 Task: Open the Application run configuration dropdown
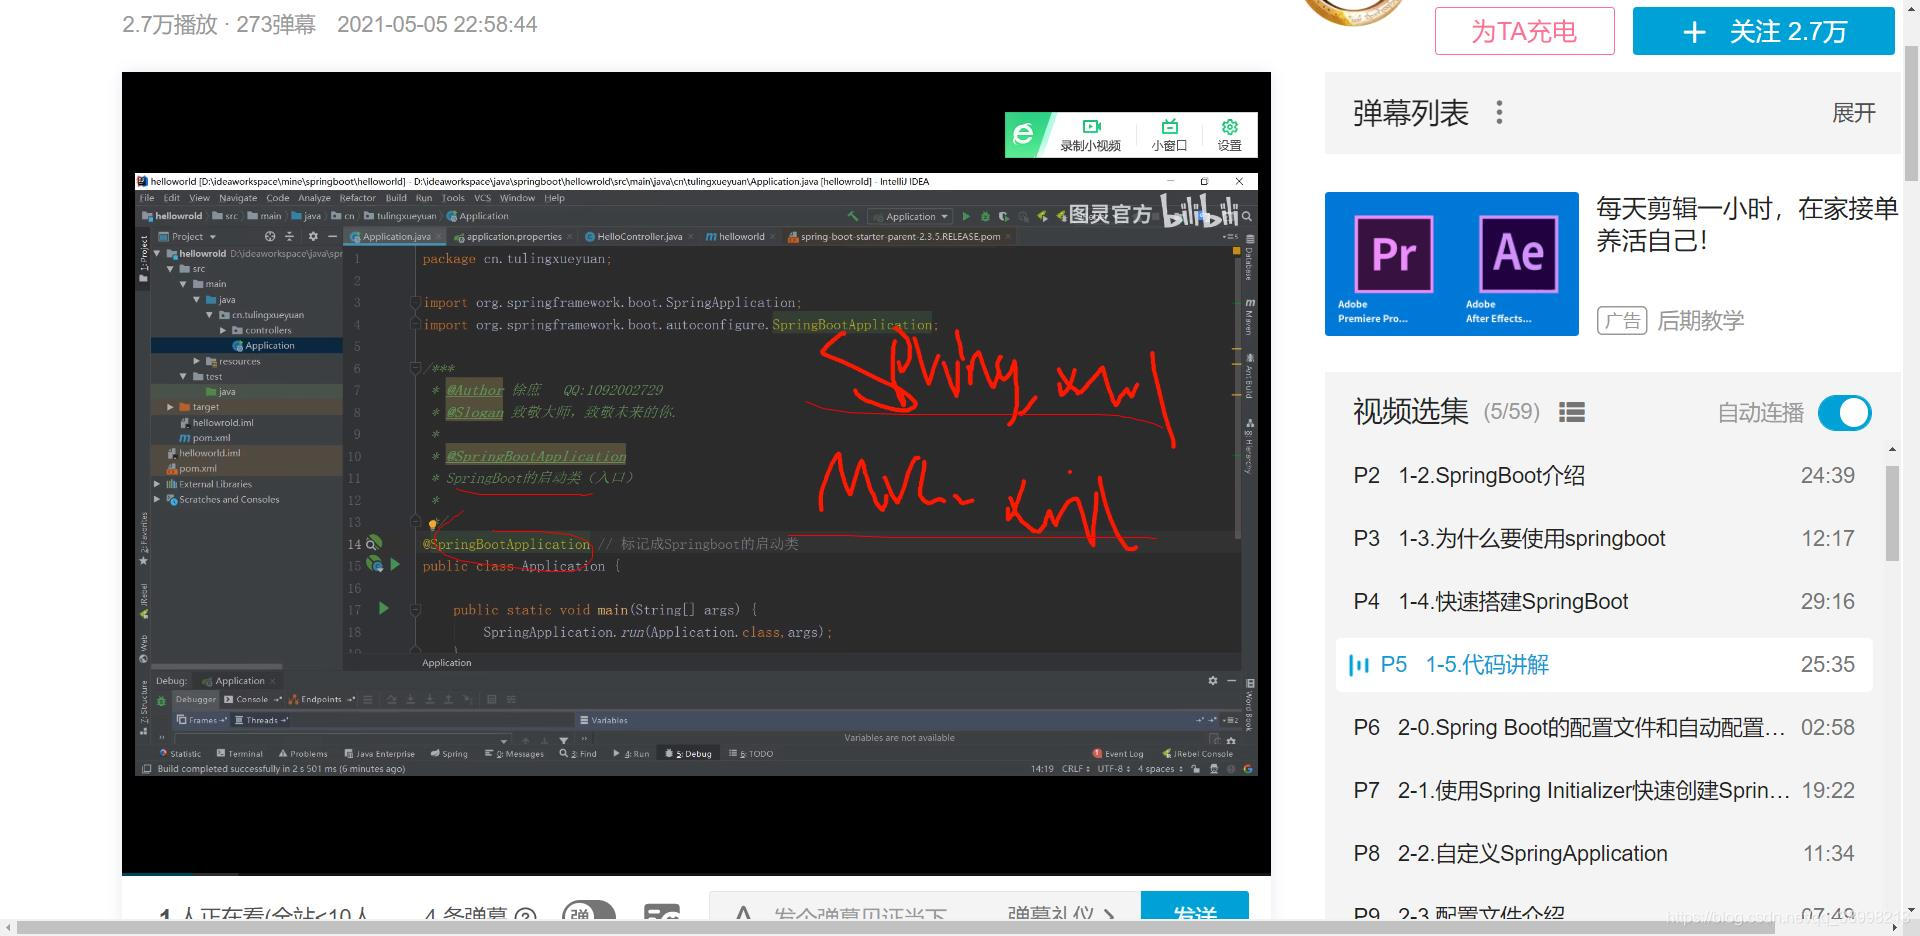910,216
